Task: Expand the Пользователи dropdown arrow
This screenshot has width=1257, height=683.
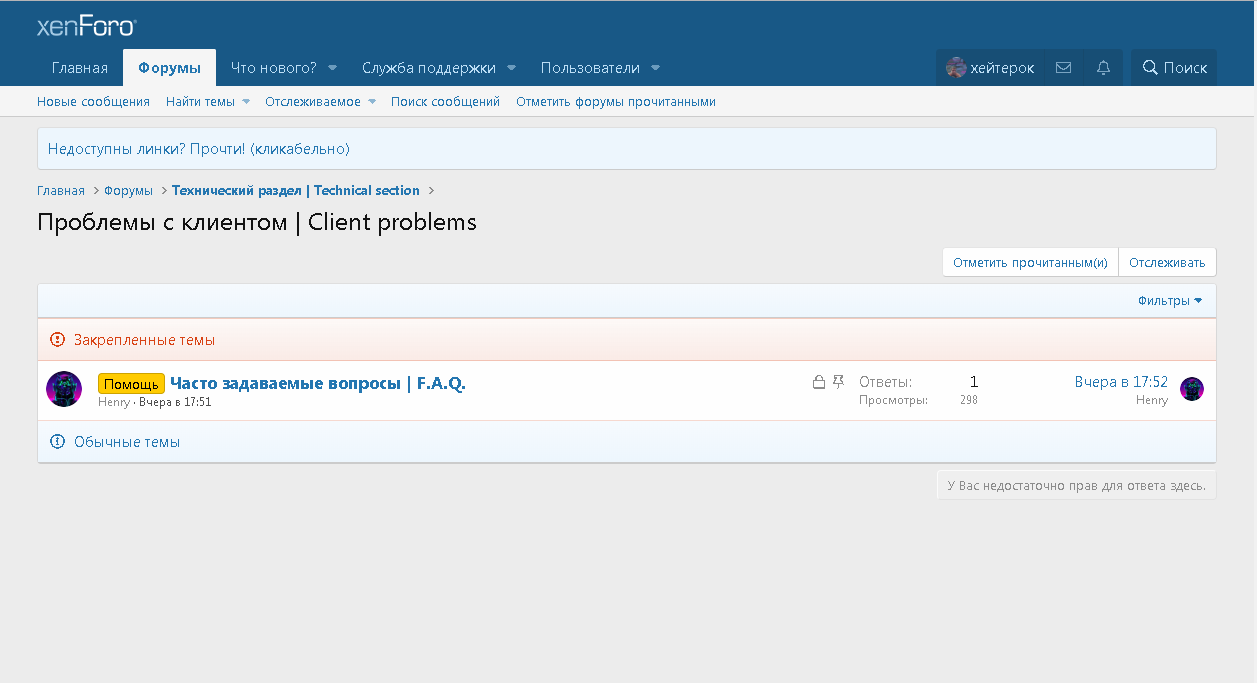Action: [655, 68]
